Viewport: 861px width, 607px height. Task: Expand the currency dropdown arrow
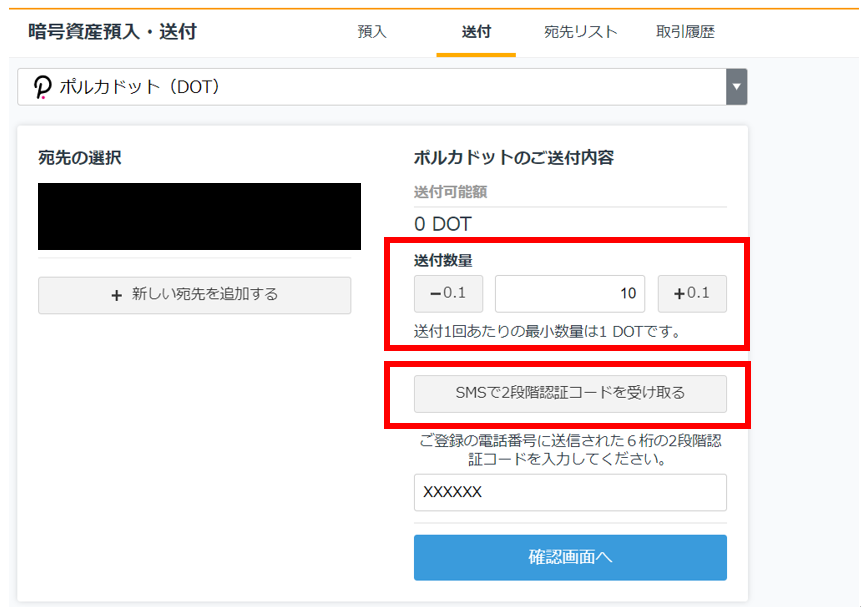click(x=736, y=87)
